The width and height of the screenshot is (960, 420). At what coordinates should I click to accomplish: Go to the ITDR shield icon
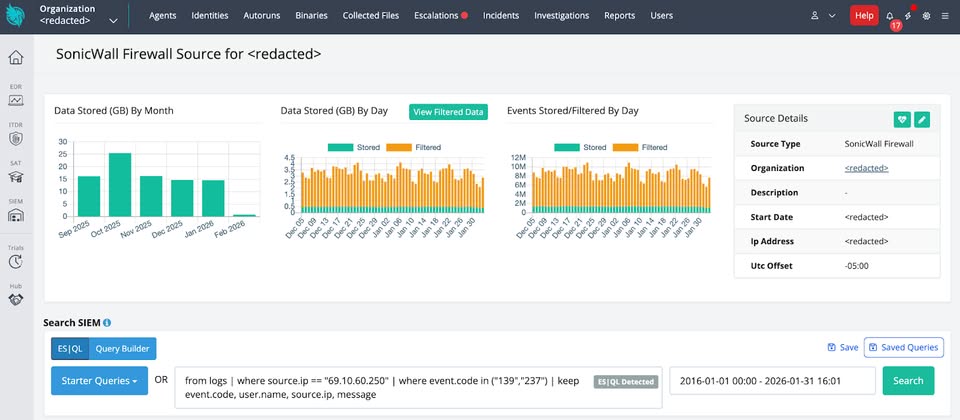tap(16, 135)
